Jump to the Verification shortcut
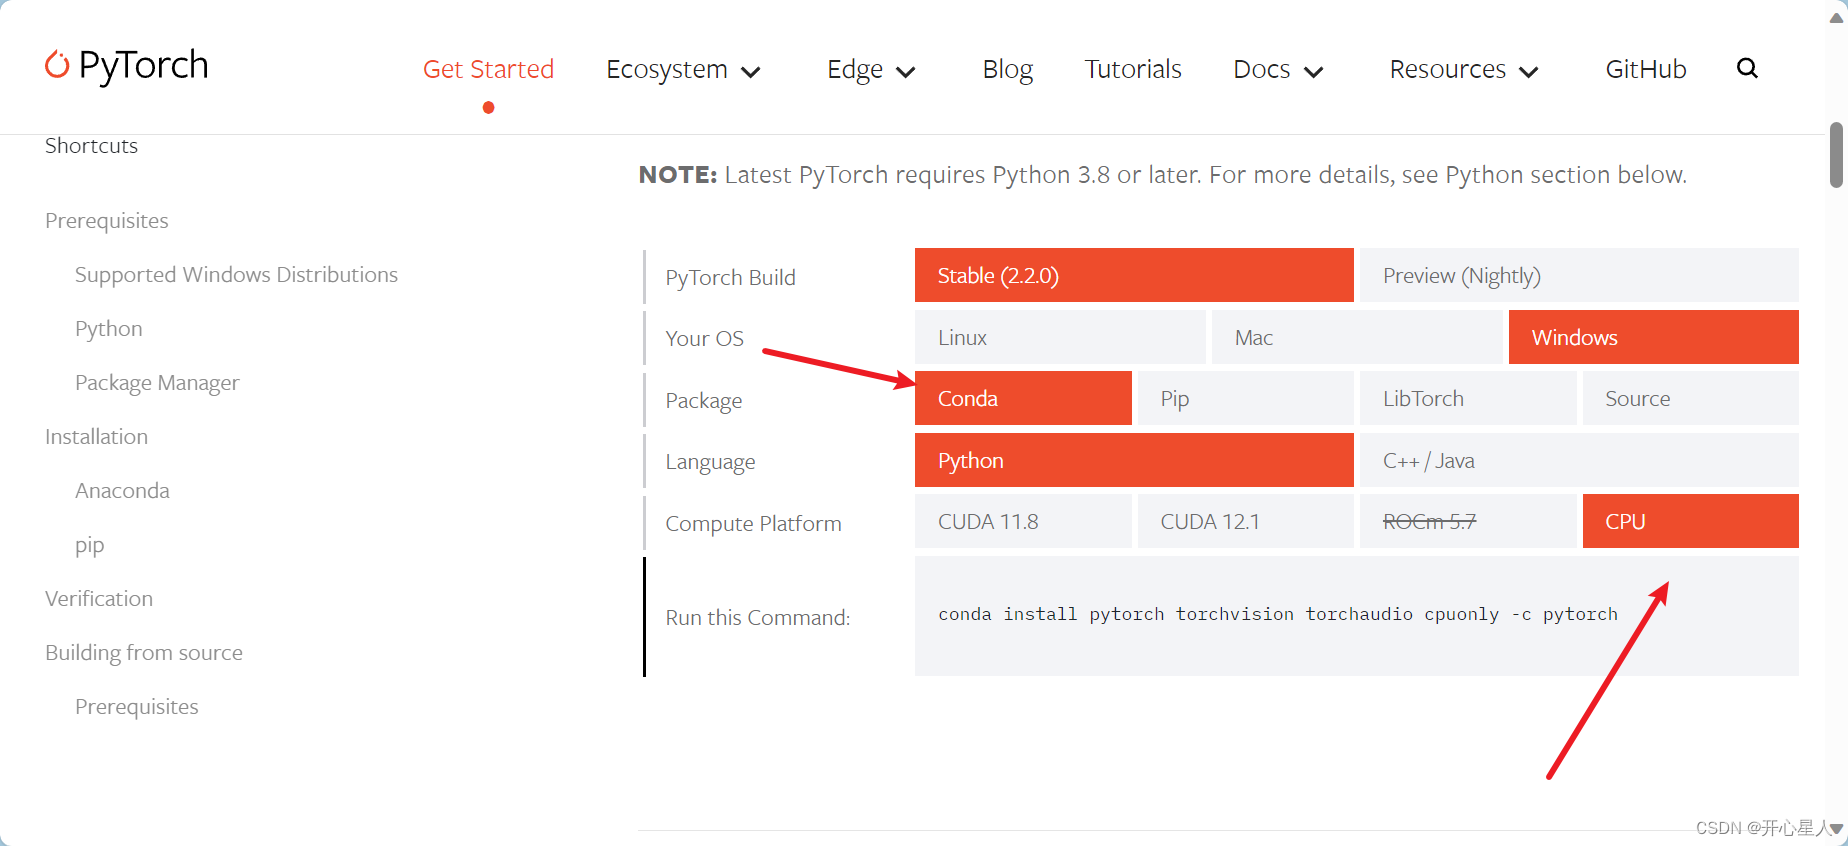 pyautogui.click(x=99, y=598)
